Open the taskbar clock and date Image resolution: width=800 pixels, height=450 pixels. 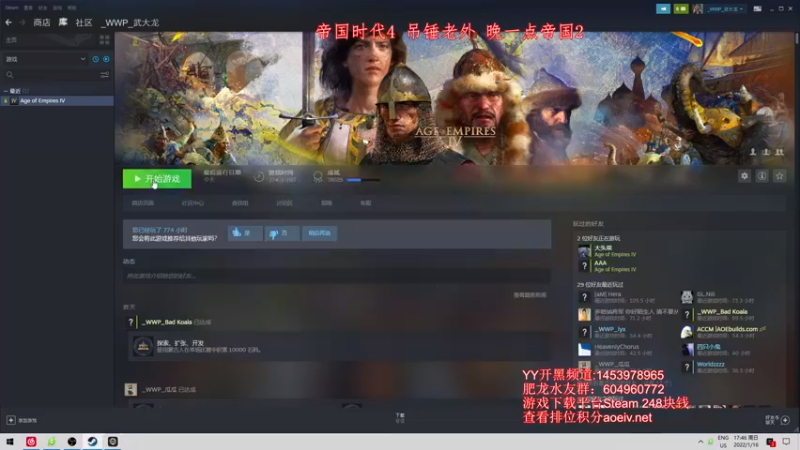coord(745,441)
